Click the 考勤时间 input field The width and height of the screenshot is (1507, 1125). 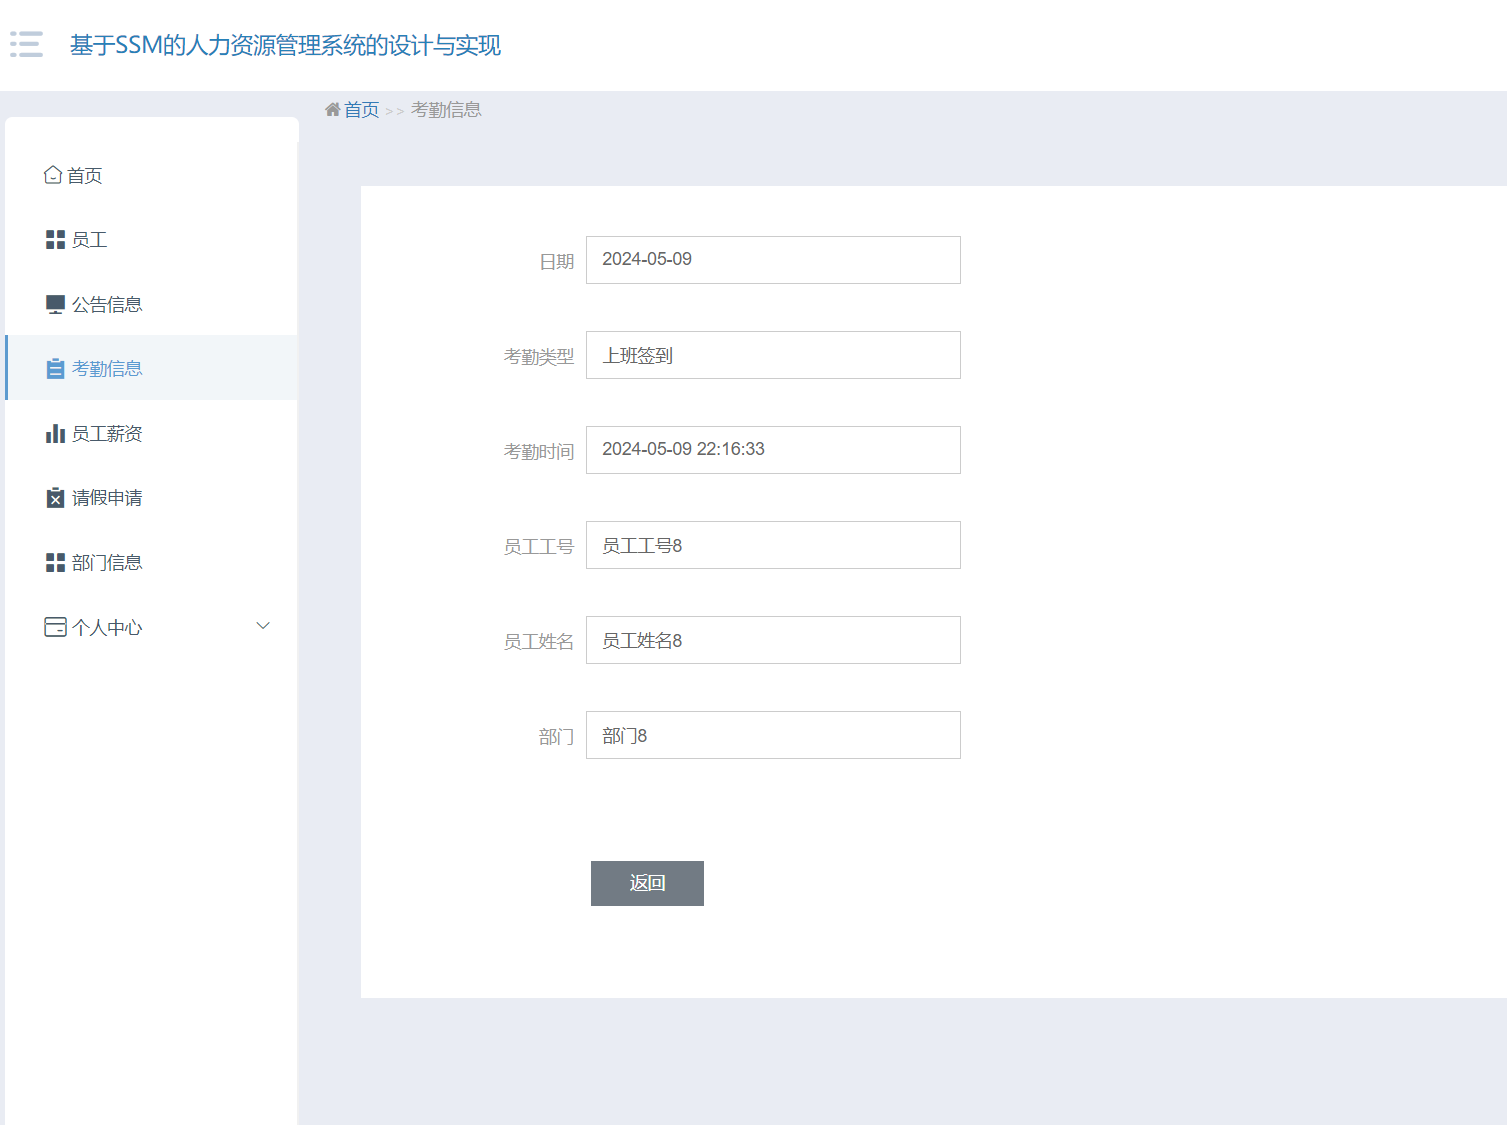pos(772,450)
